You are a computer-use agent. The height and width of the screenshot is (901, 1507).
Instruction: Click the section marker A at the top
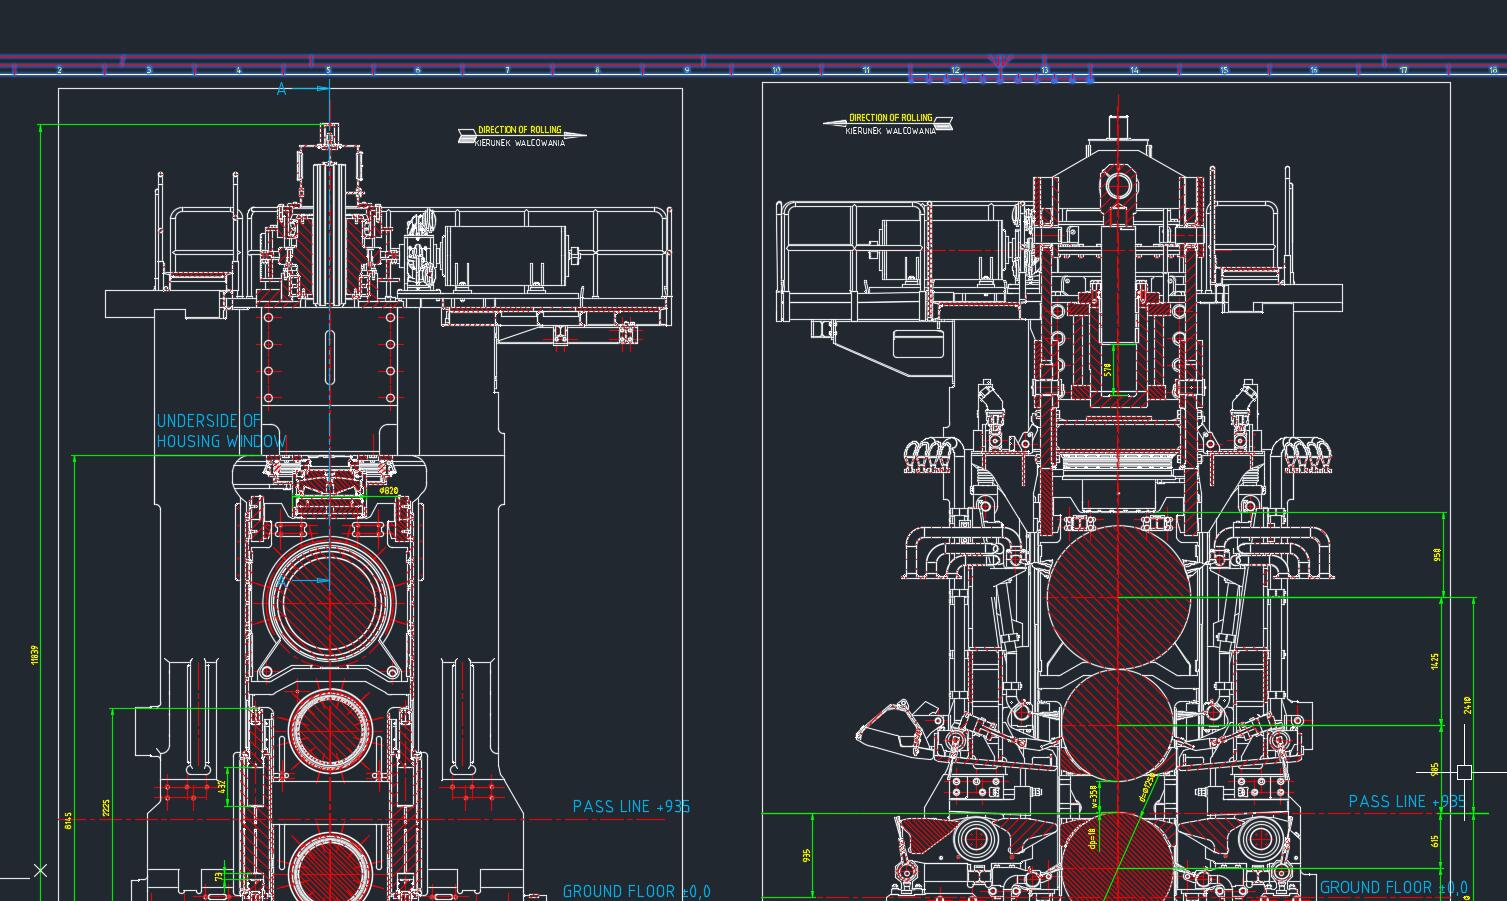tap(282, 89)
